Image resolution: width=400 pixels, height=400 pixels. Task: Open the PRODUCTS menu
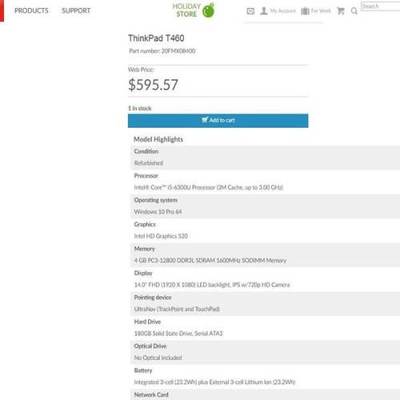pyautogui.click(x=31, y=11)
